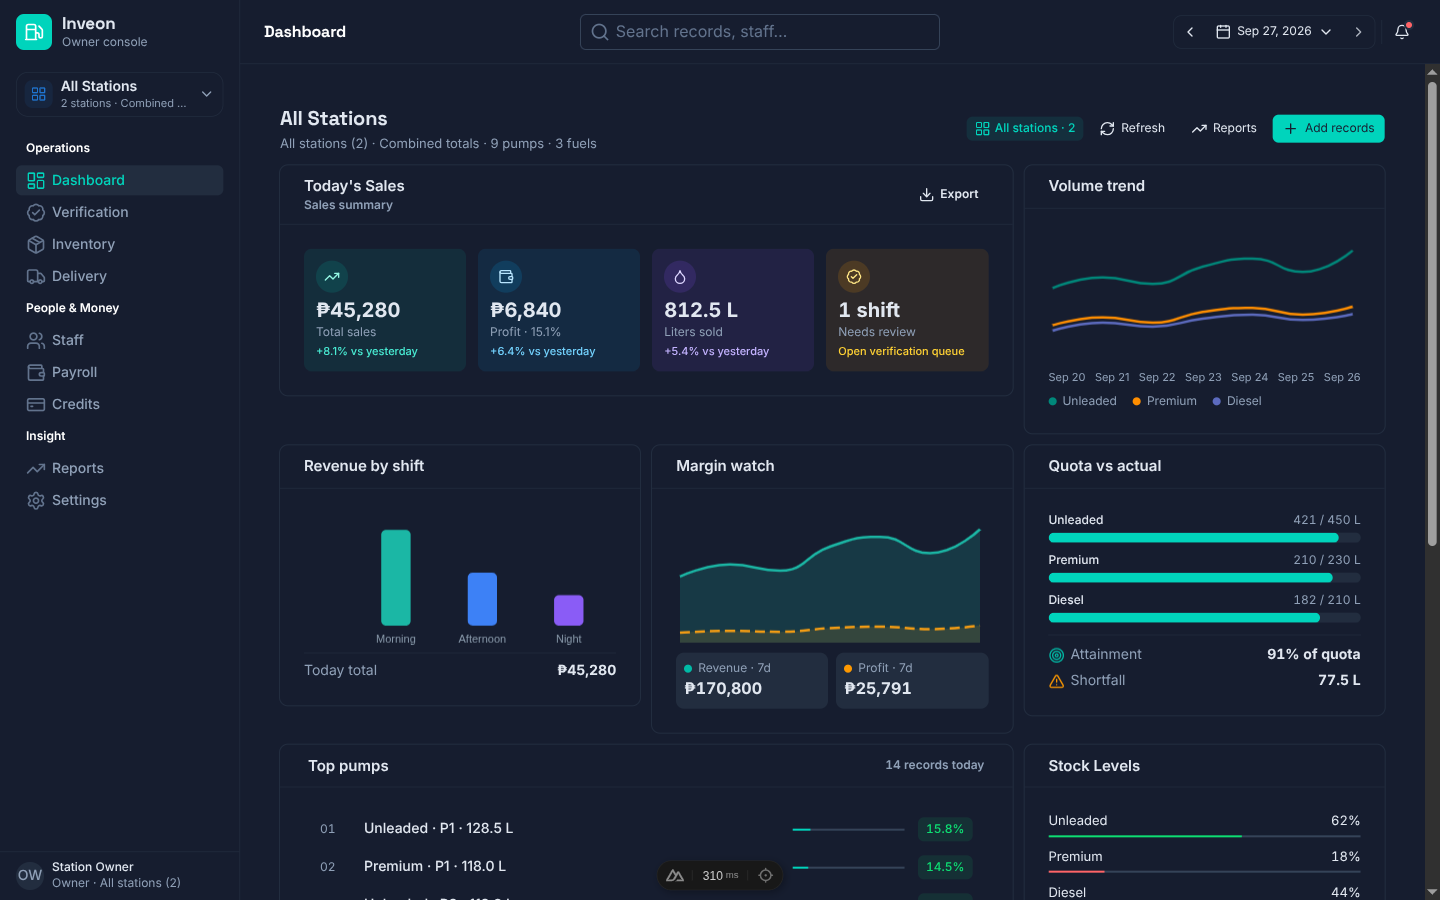Click the Refresh button
Screen dimensions: 1440x900
point(1132,128)
